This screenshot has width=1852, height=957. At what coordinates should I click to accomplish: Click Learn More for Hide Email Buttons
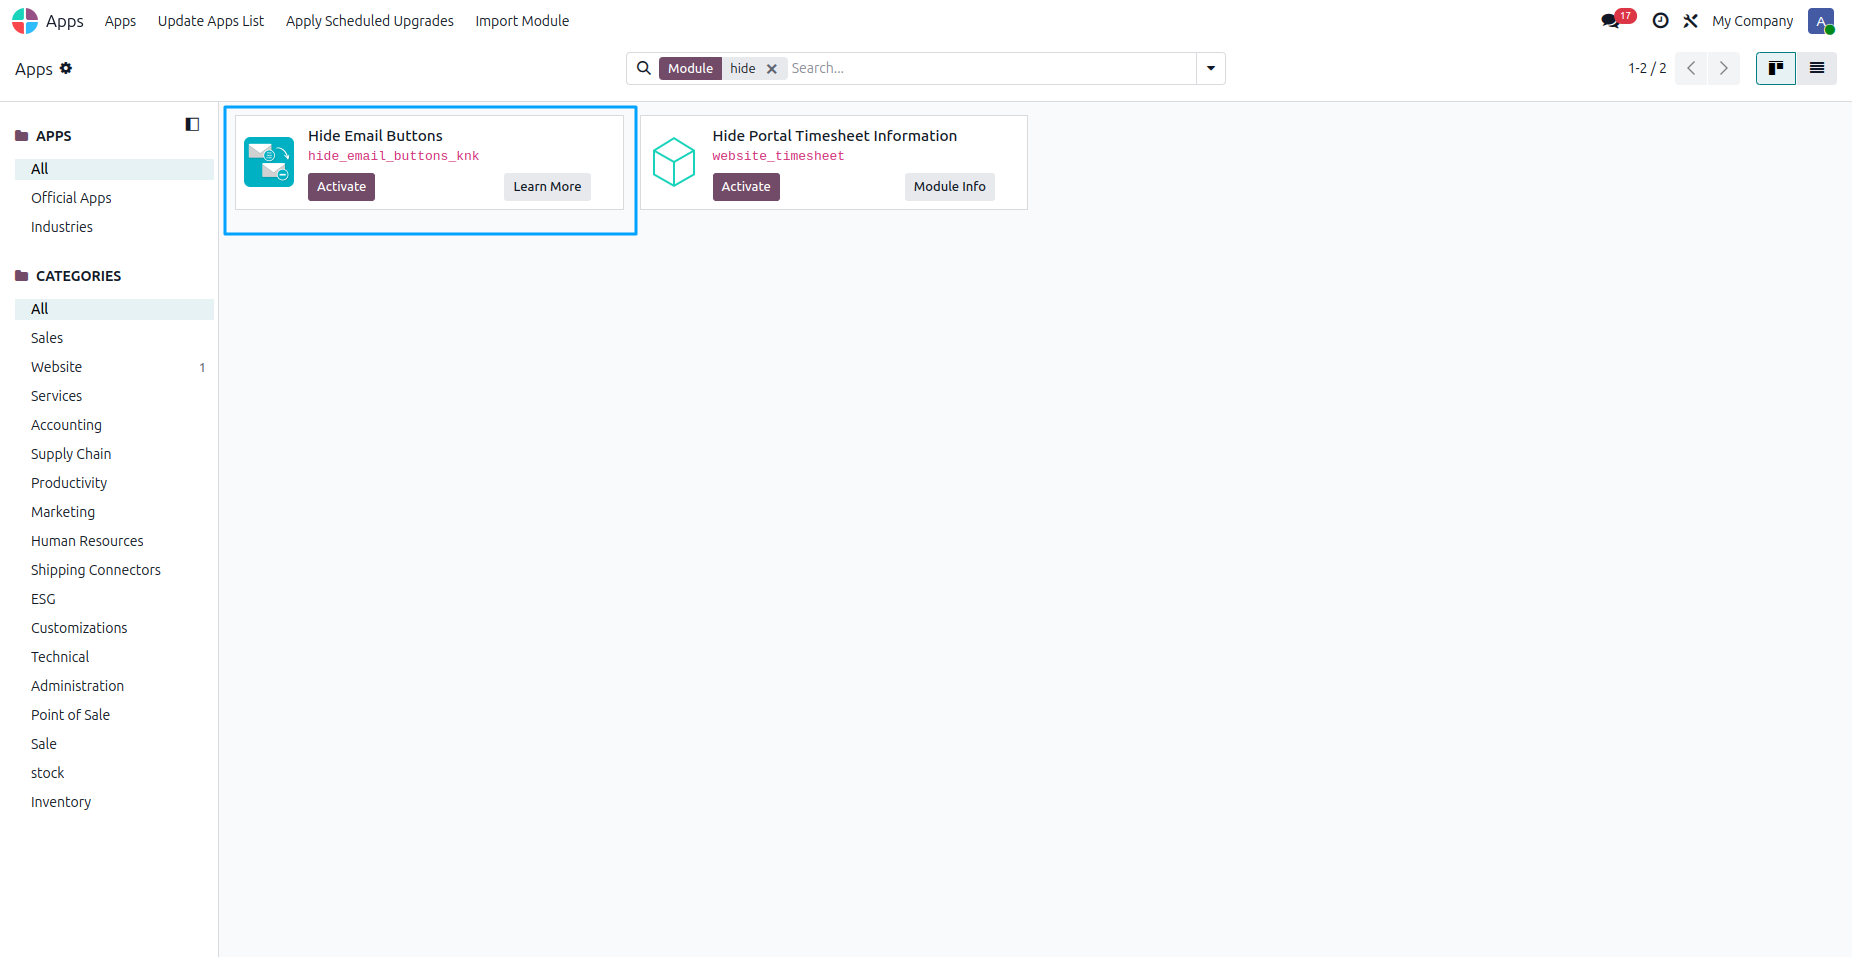pos(547,187)
